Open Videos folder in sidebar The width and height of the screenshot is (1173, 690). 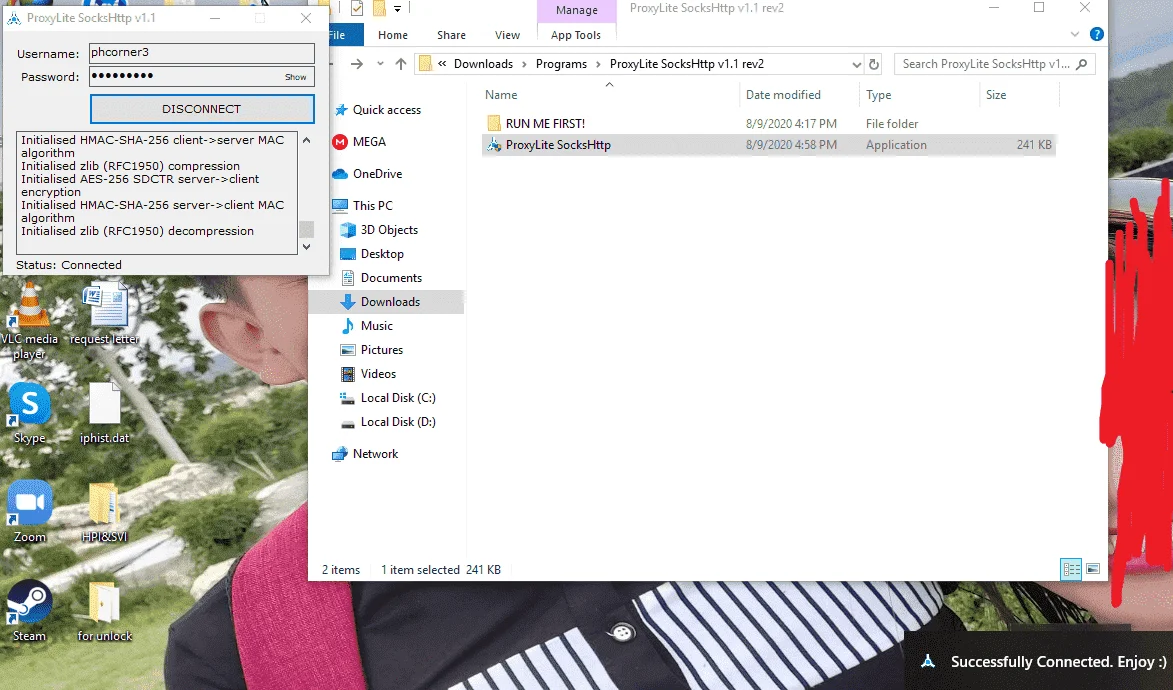coord(378,373)
